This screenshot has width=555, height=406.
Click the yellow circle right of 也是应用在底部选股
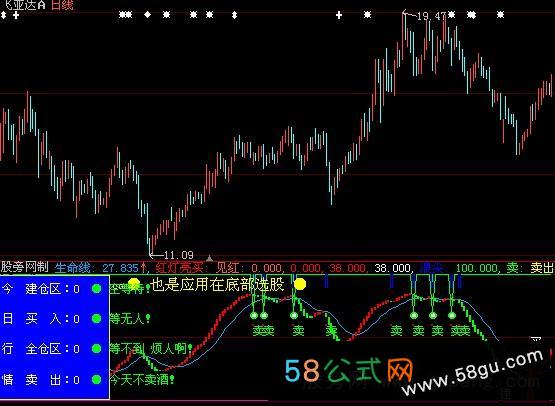(x=300, y=284)
